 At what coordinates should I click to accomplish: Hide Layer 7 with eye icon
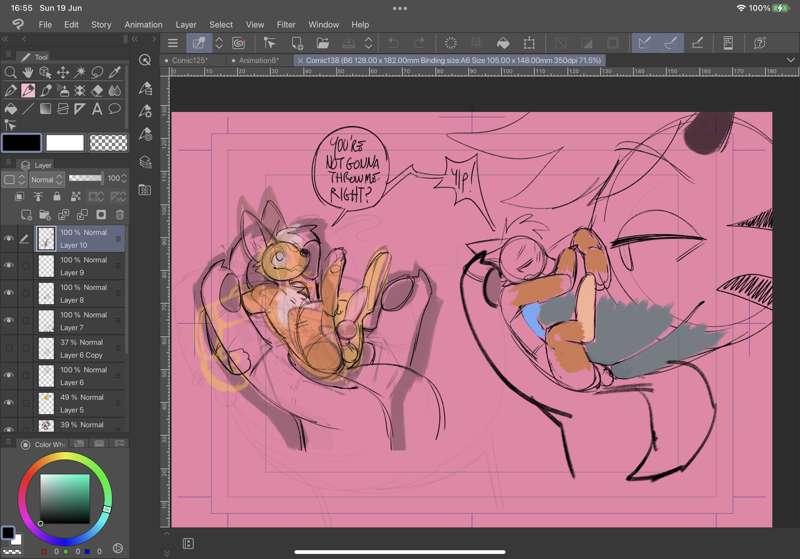coord(9,320)
